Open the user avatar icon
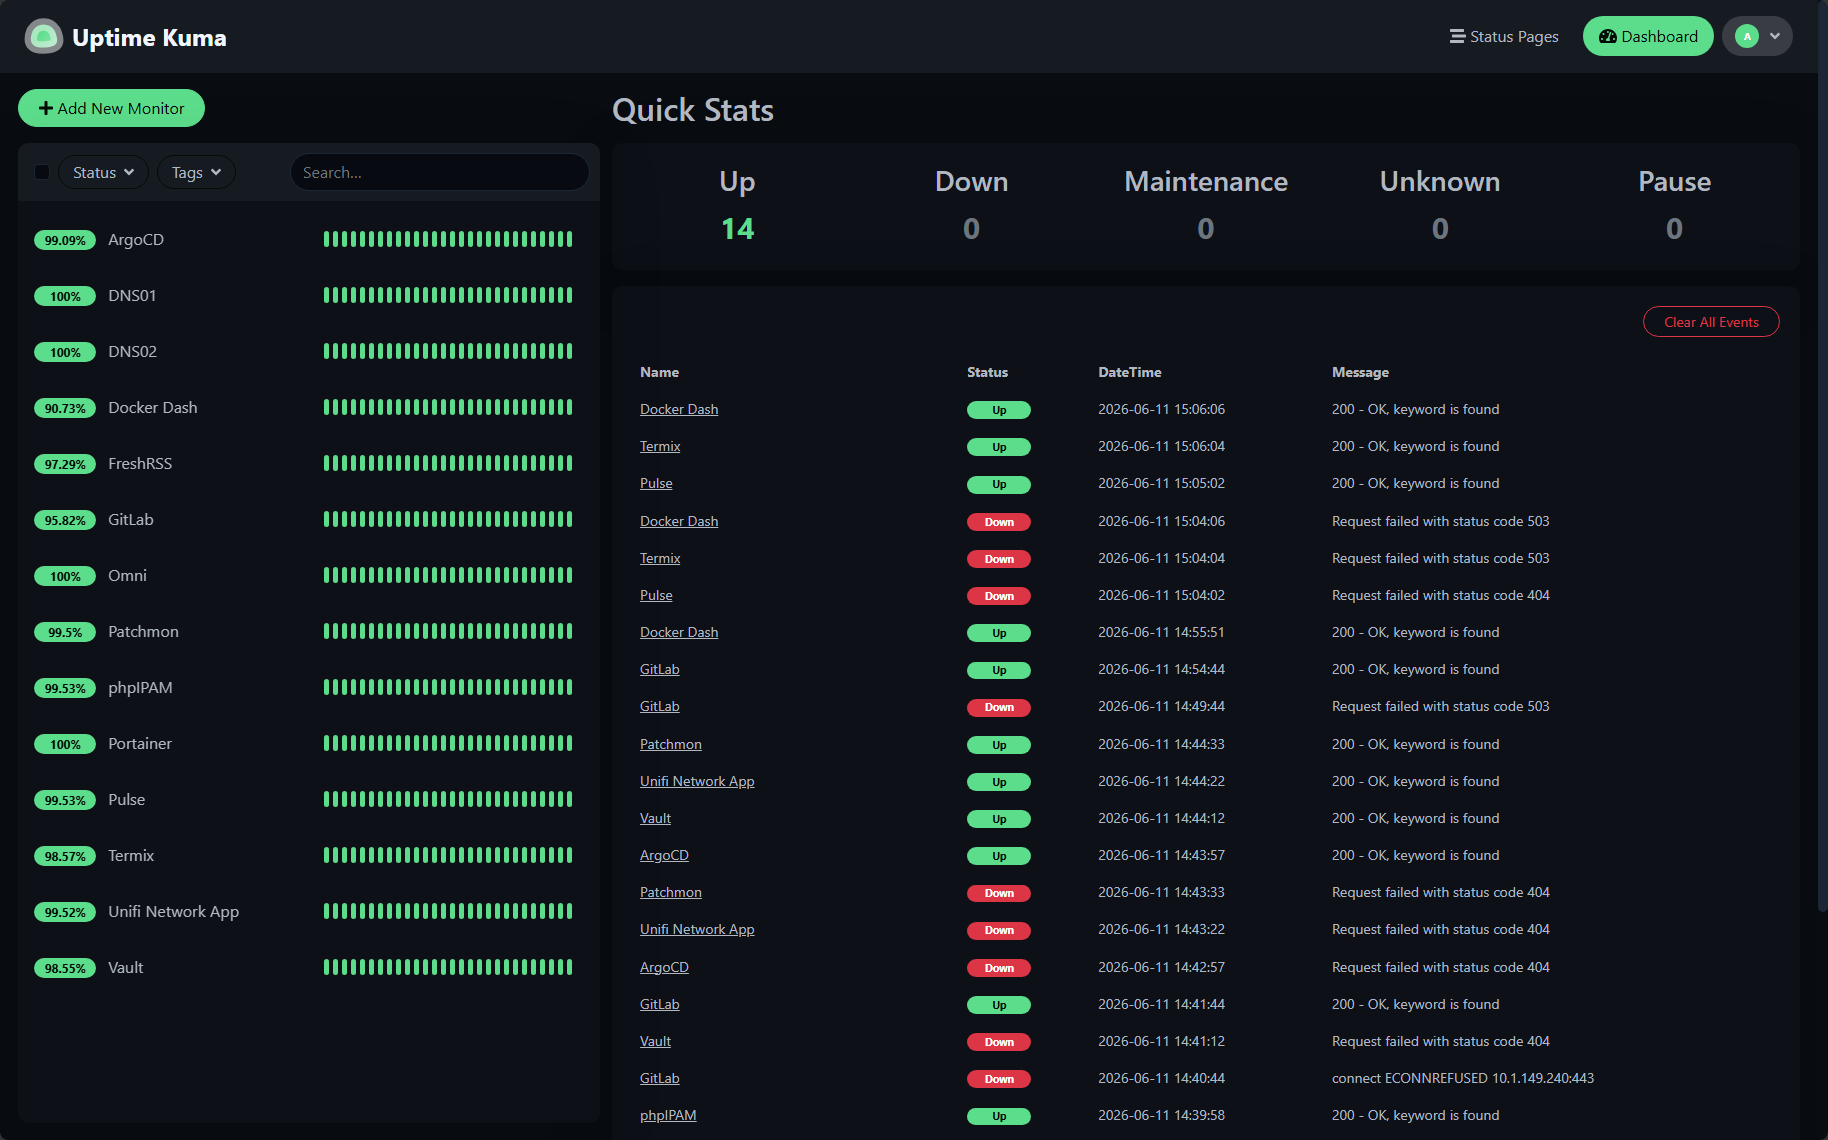 click(1747, 37)
